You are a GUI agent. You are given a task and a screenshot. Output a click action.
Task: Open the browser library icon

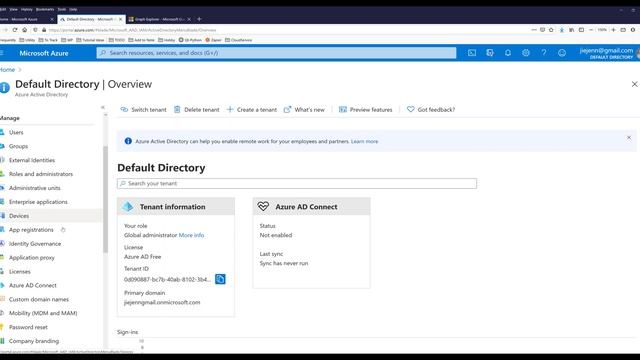(571, 30)
